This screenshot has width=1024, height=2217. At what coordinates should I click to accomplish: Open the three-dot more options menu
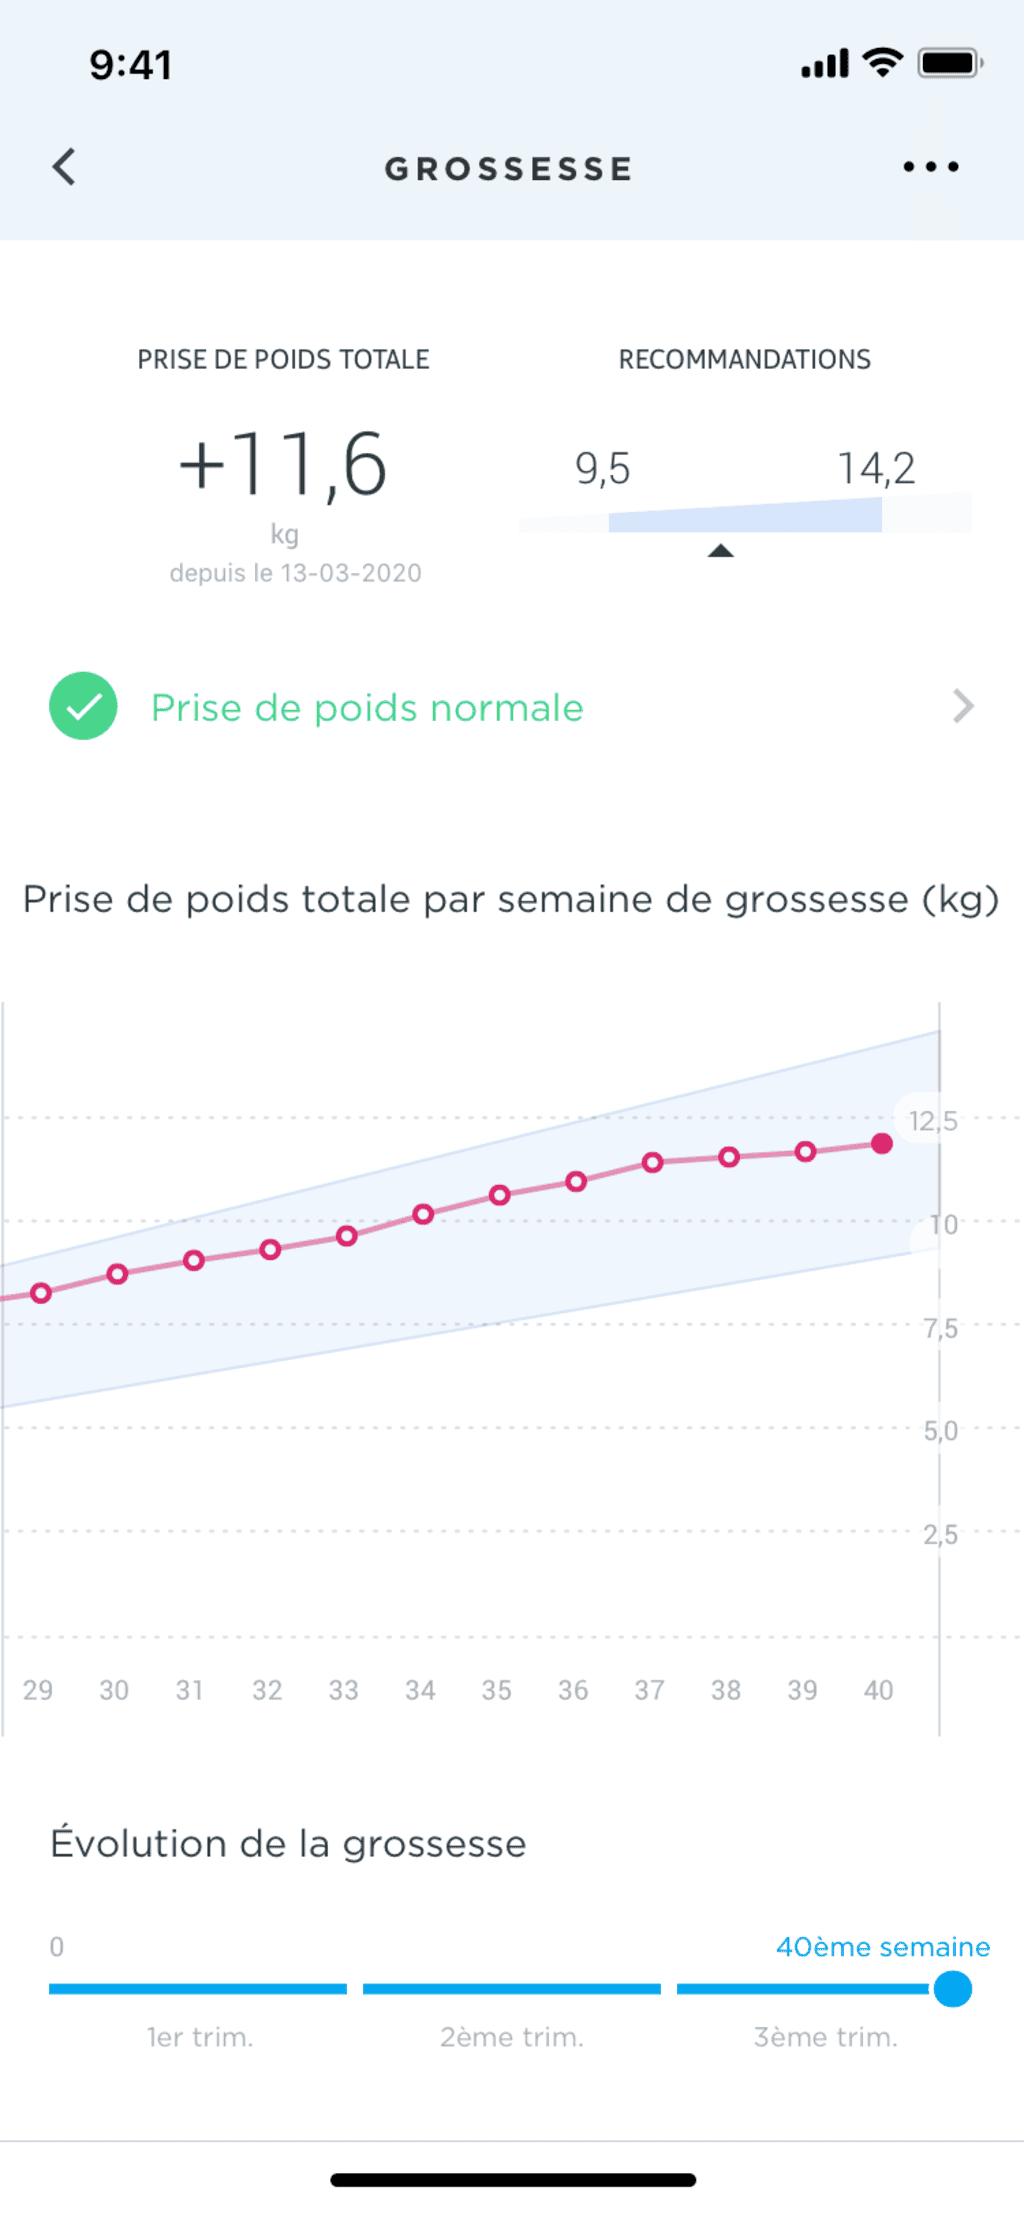[930, 167]
